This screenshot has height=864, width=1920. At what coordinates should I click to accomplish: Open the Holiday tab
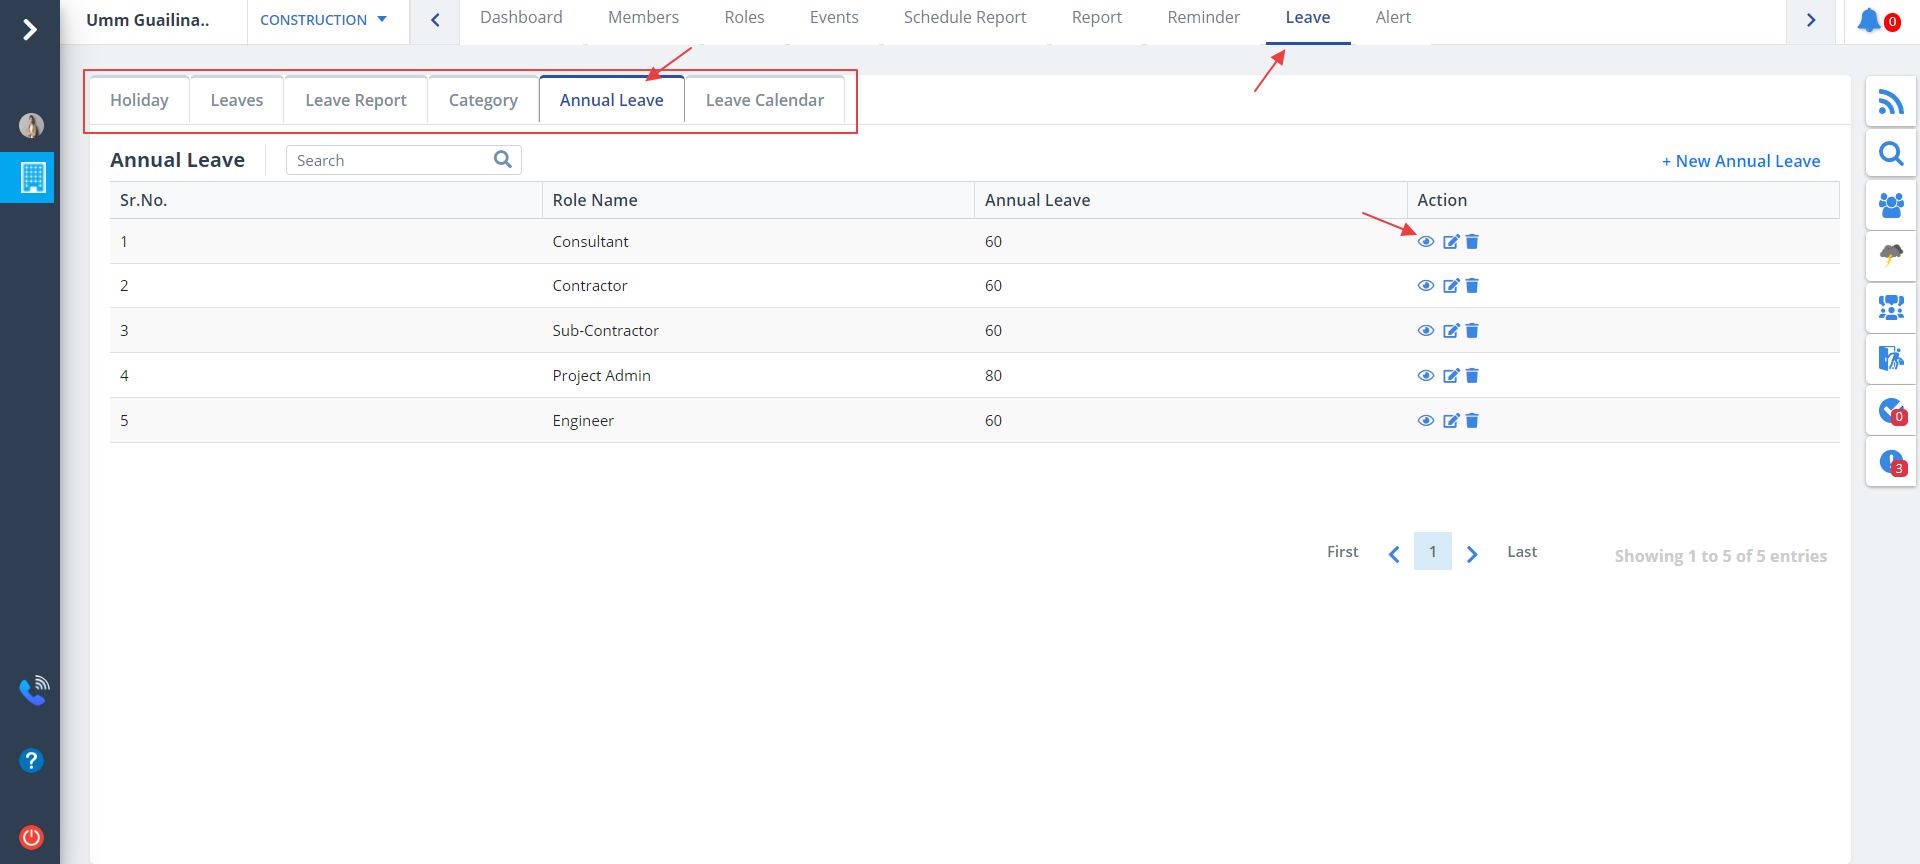coord(139,100)
